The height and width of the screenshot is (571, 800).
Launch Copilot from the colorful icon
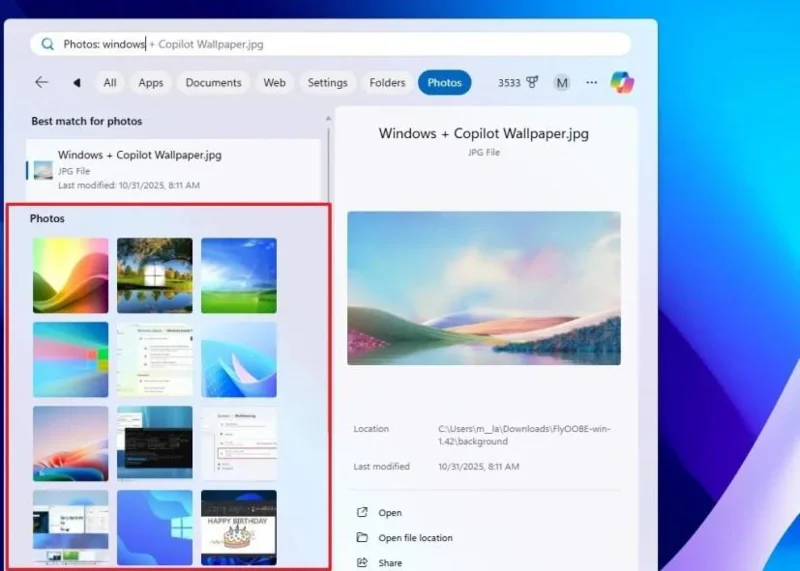622,82
